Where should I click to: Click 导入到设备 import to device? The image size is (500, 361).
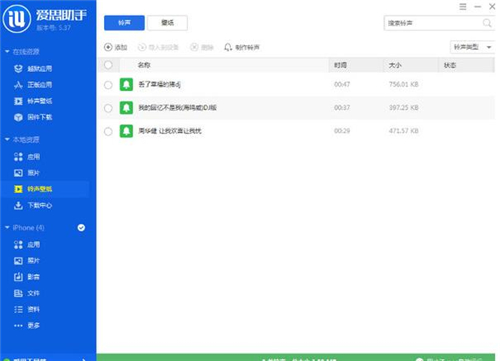(158, 47)
